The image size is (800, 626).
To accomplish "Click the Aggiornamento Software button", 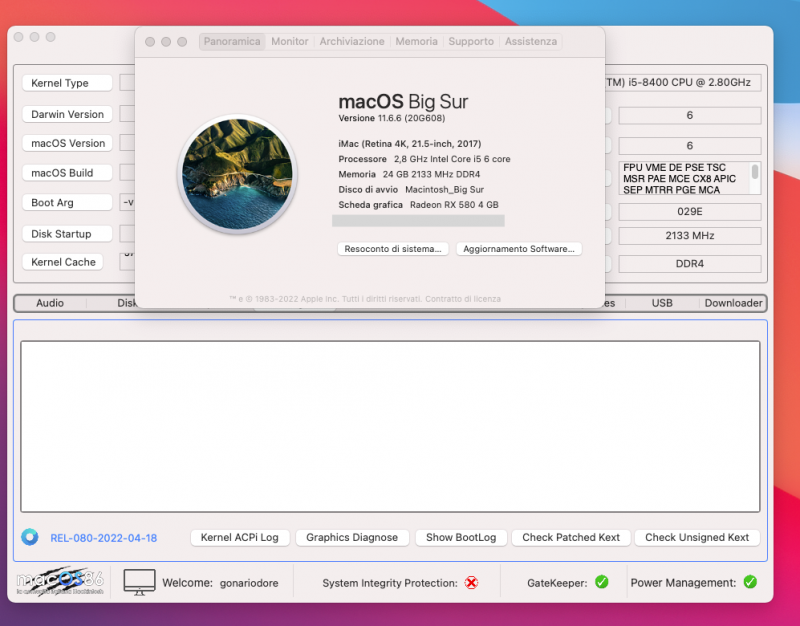I will tap(519, 249).
